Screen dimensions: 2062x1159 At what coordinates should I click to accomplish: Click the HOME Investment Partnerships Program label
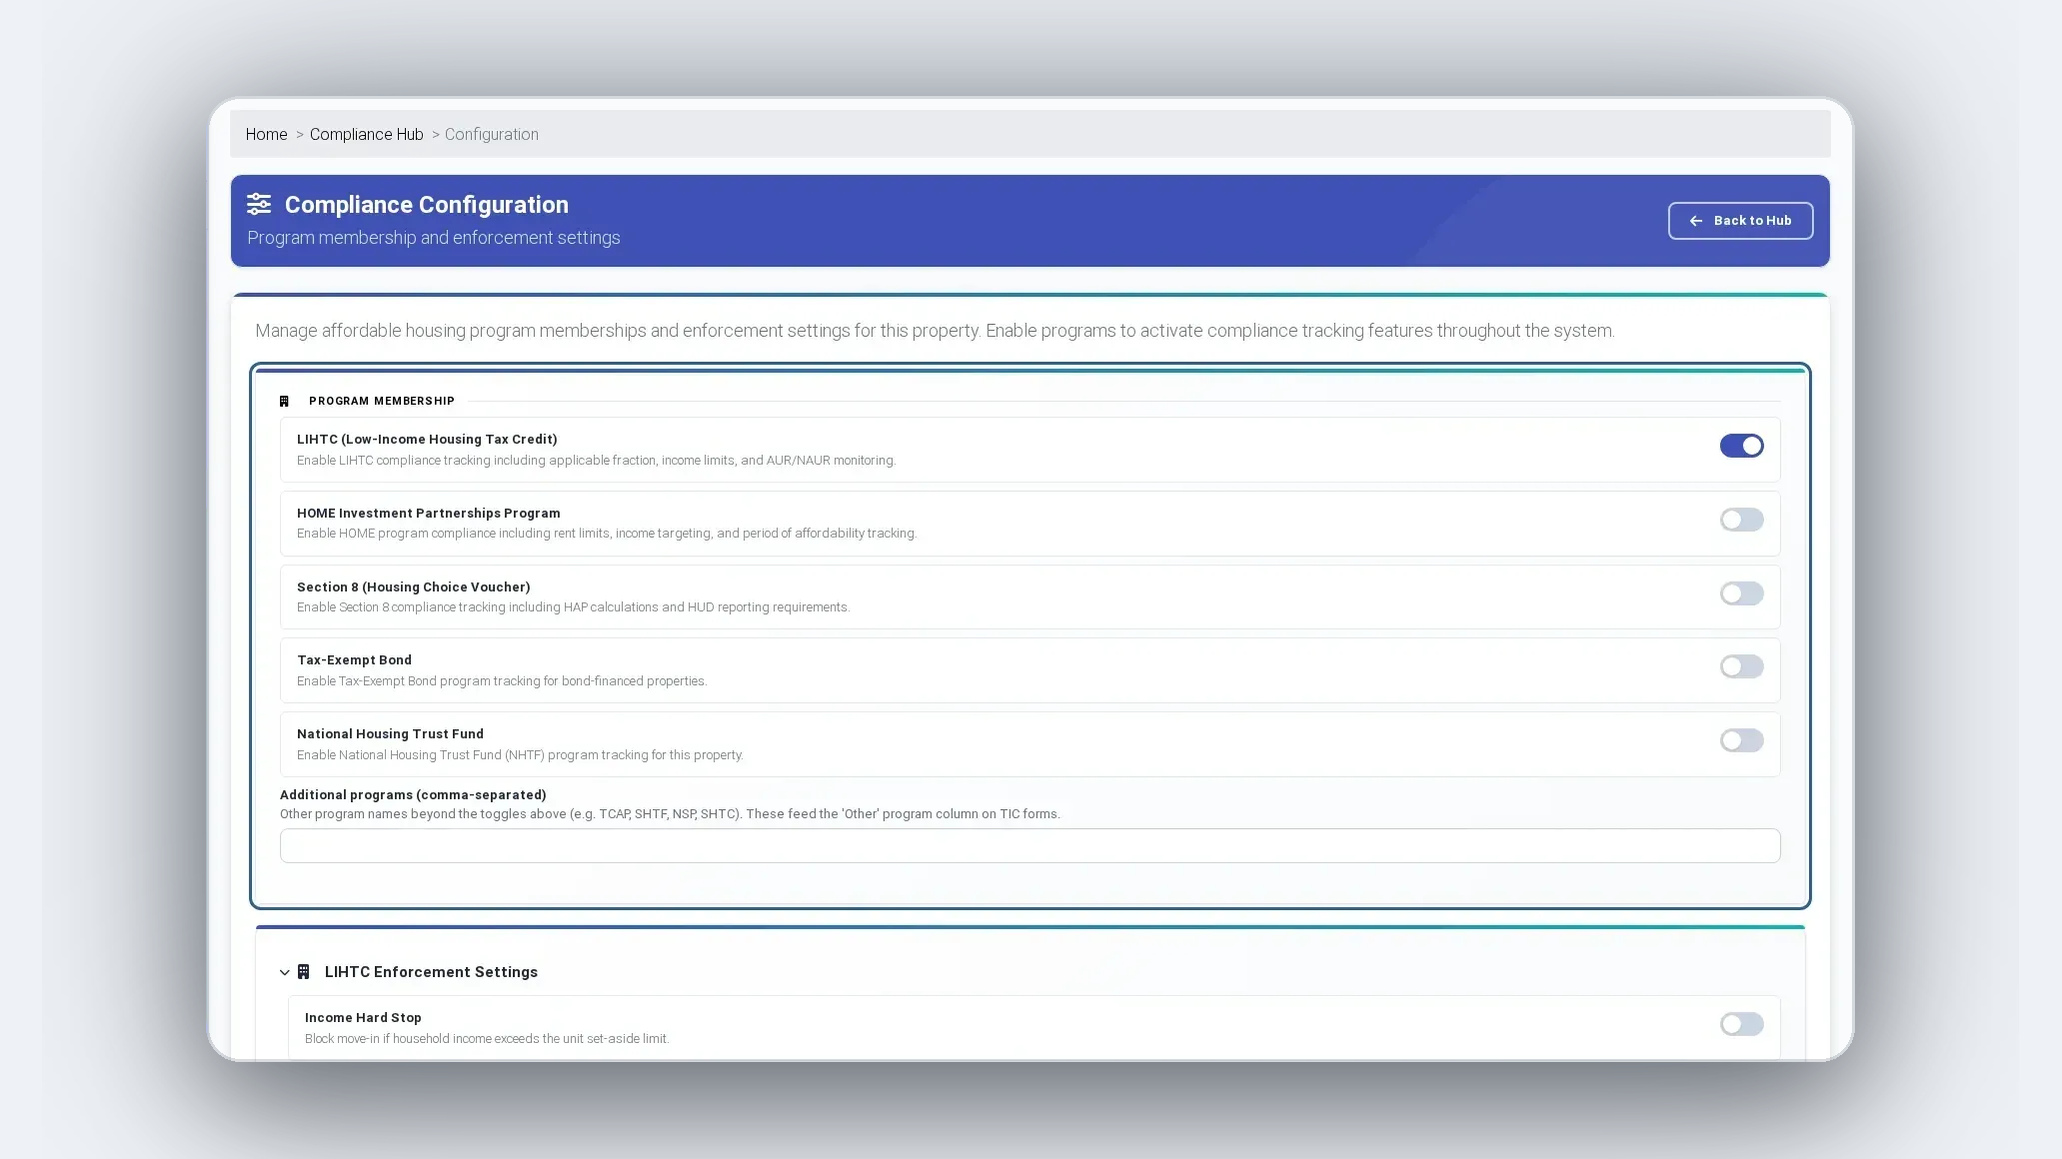tap(428, 513)
